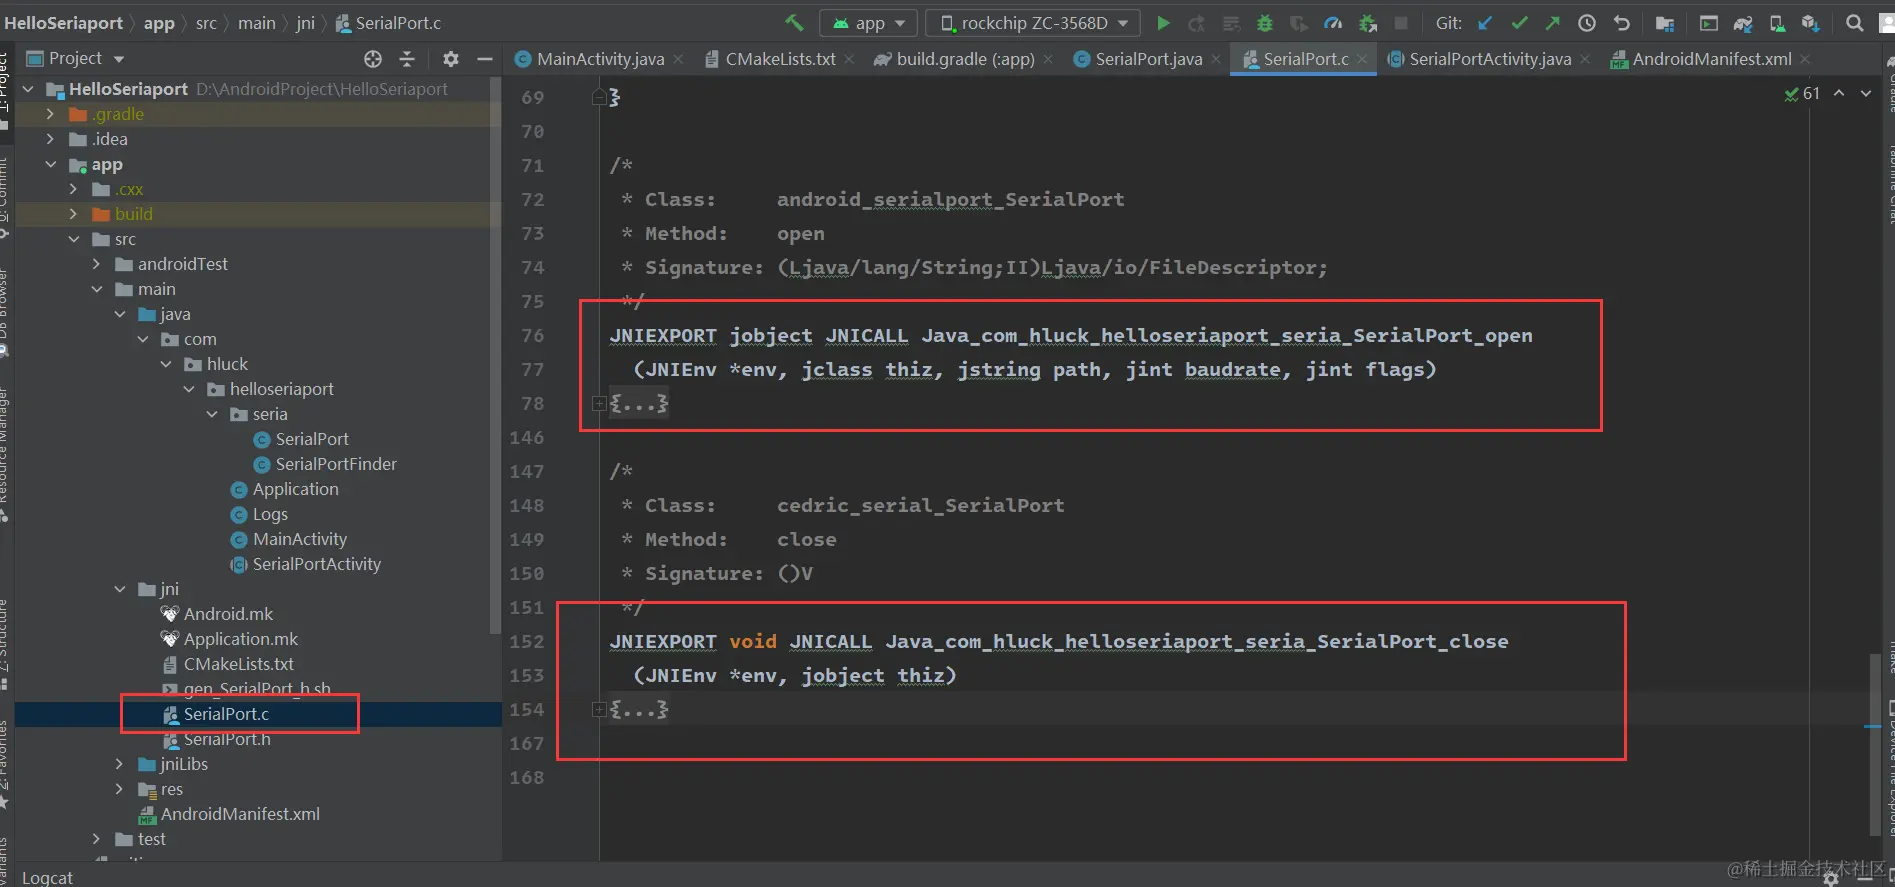Image resolution: width=1895 pixels, height=887 pixels.
Task: Go to next highlighted problem arrow
Action: [1866, 93]
